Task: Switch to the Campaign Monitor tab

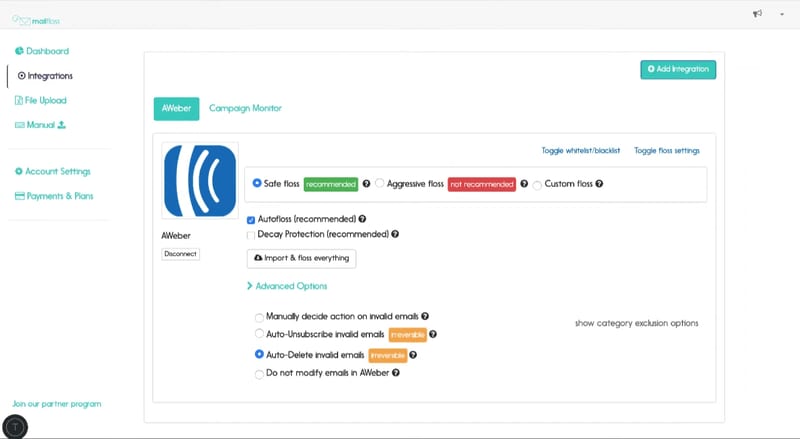Action: pos(245,108)
